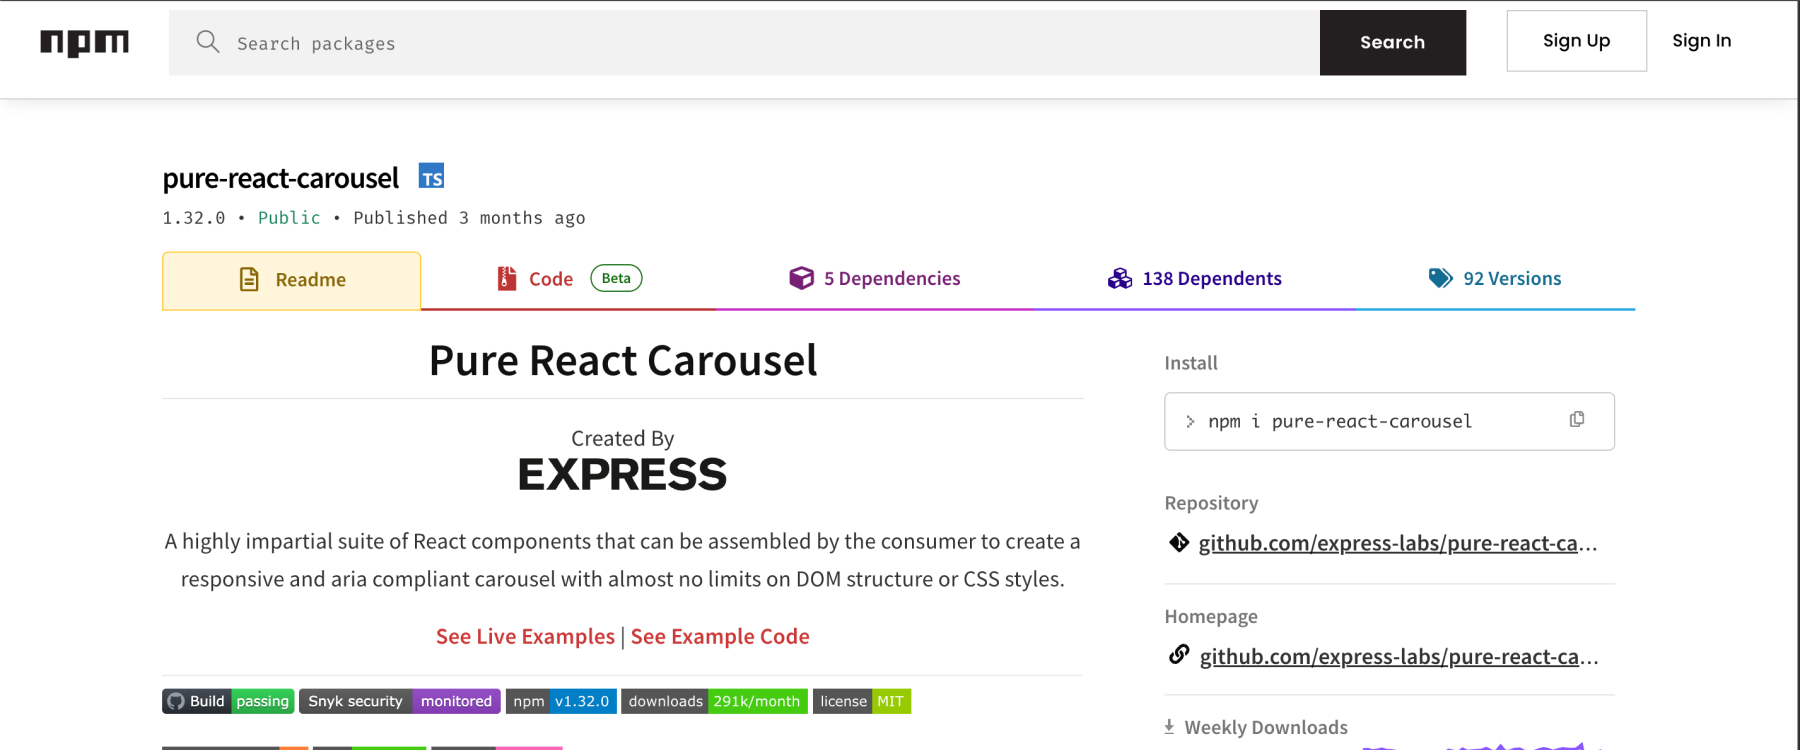Click the version 1.32.0 text

pos(194,218)
